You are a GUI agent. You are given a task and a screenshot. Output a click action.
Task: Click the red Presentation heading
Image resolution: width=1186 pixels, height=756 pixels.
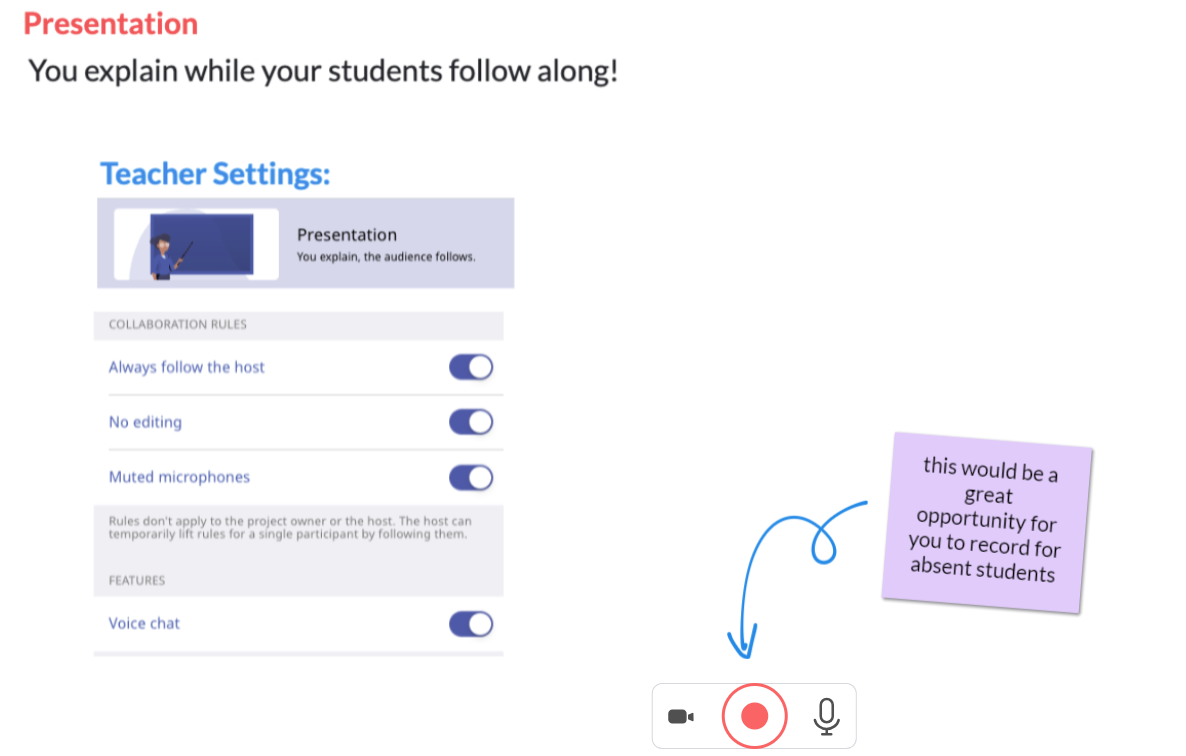tap(110, 23)
